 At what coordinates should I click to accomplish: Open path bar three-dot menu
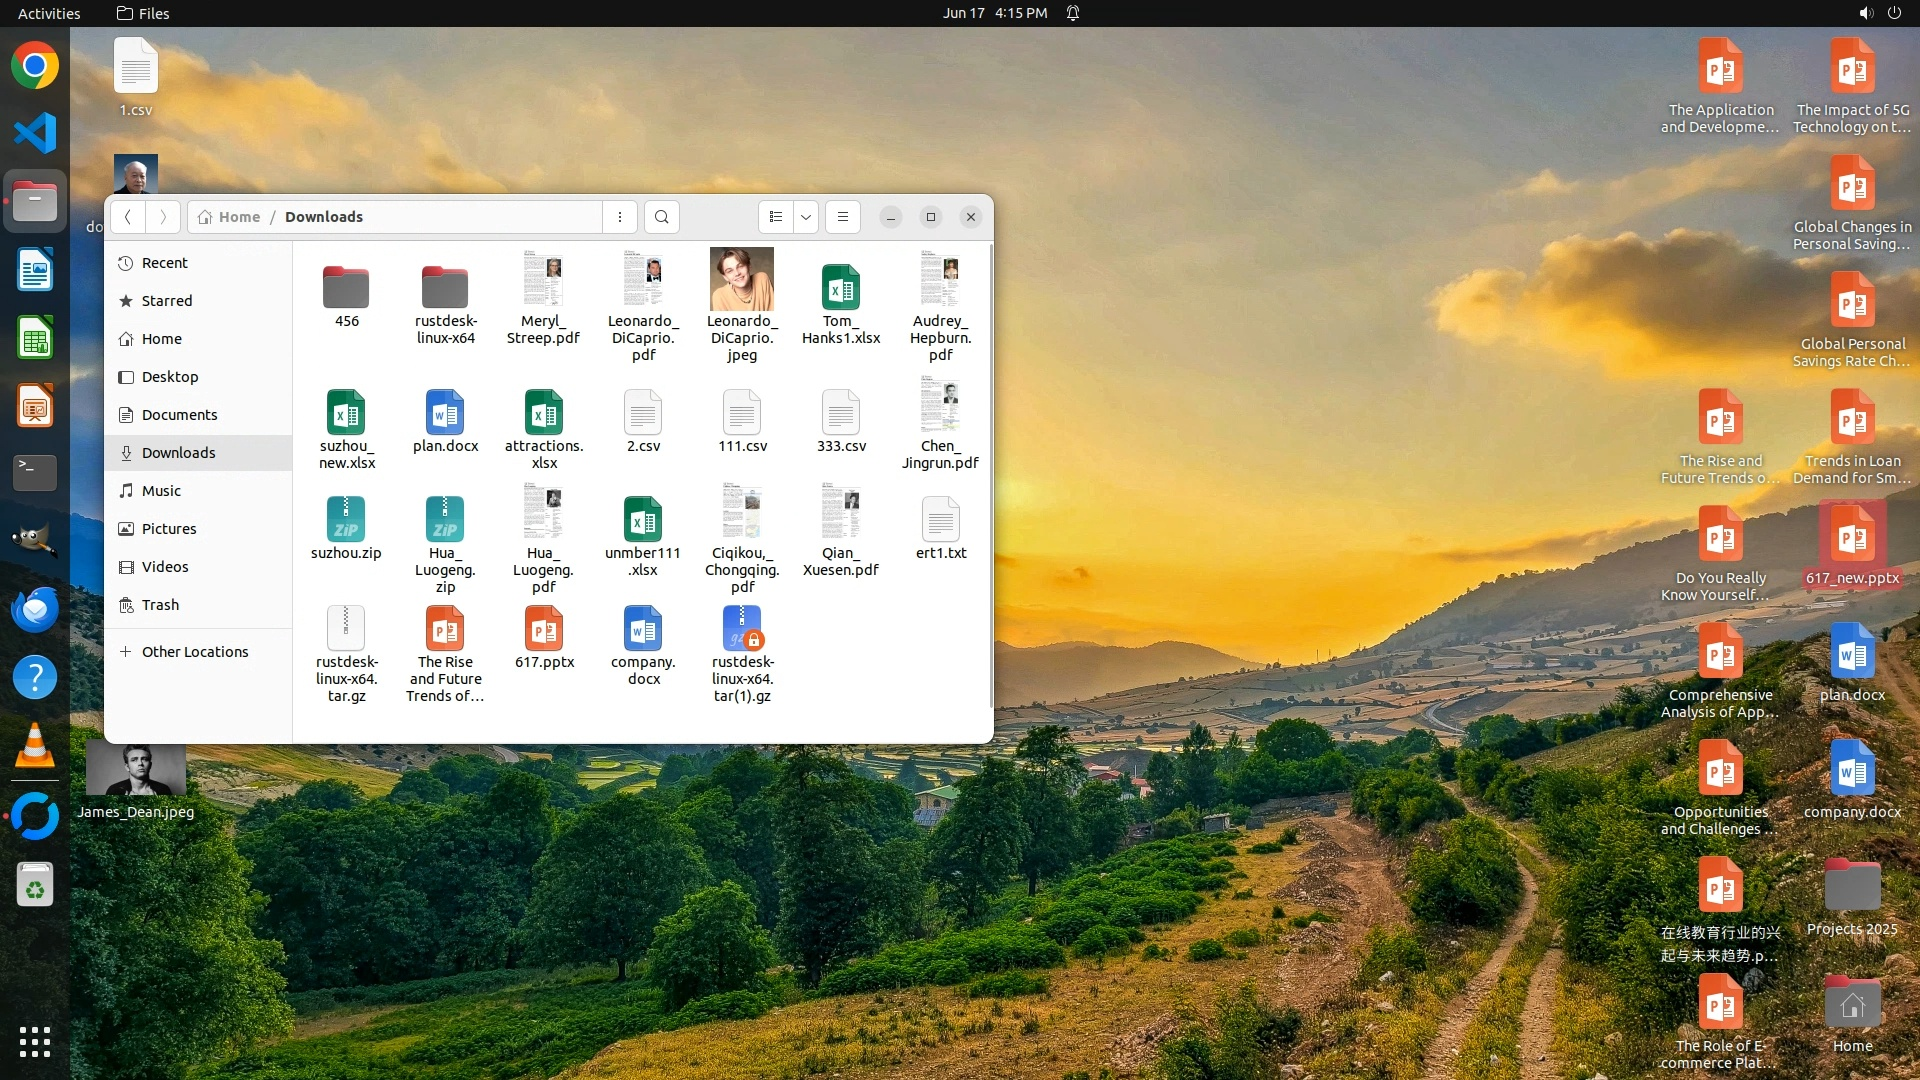coord(620,217)
